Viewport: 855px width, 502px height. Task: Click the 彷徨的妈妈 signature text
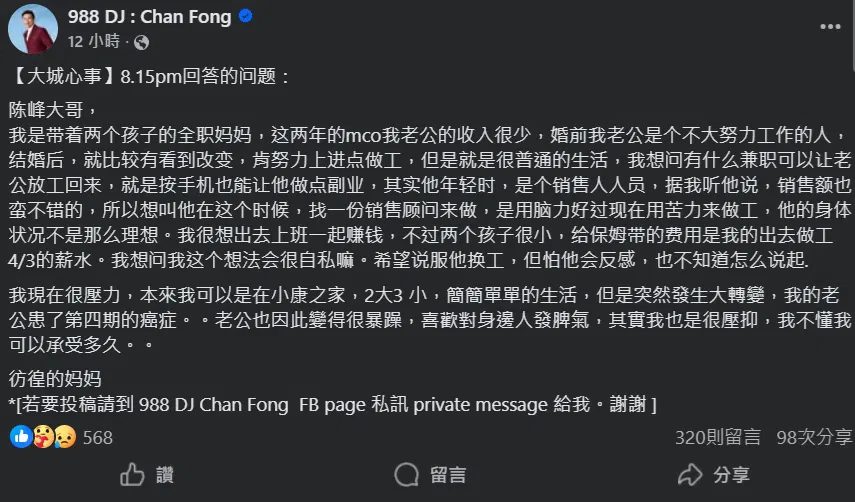pos(50,379)
